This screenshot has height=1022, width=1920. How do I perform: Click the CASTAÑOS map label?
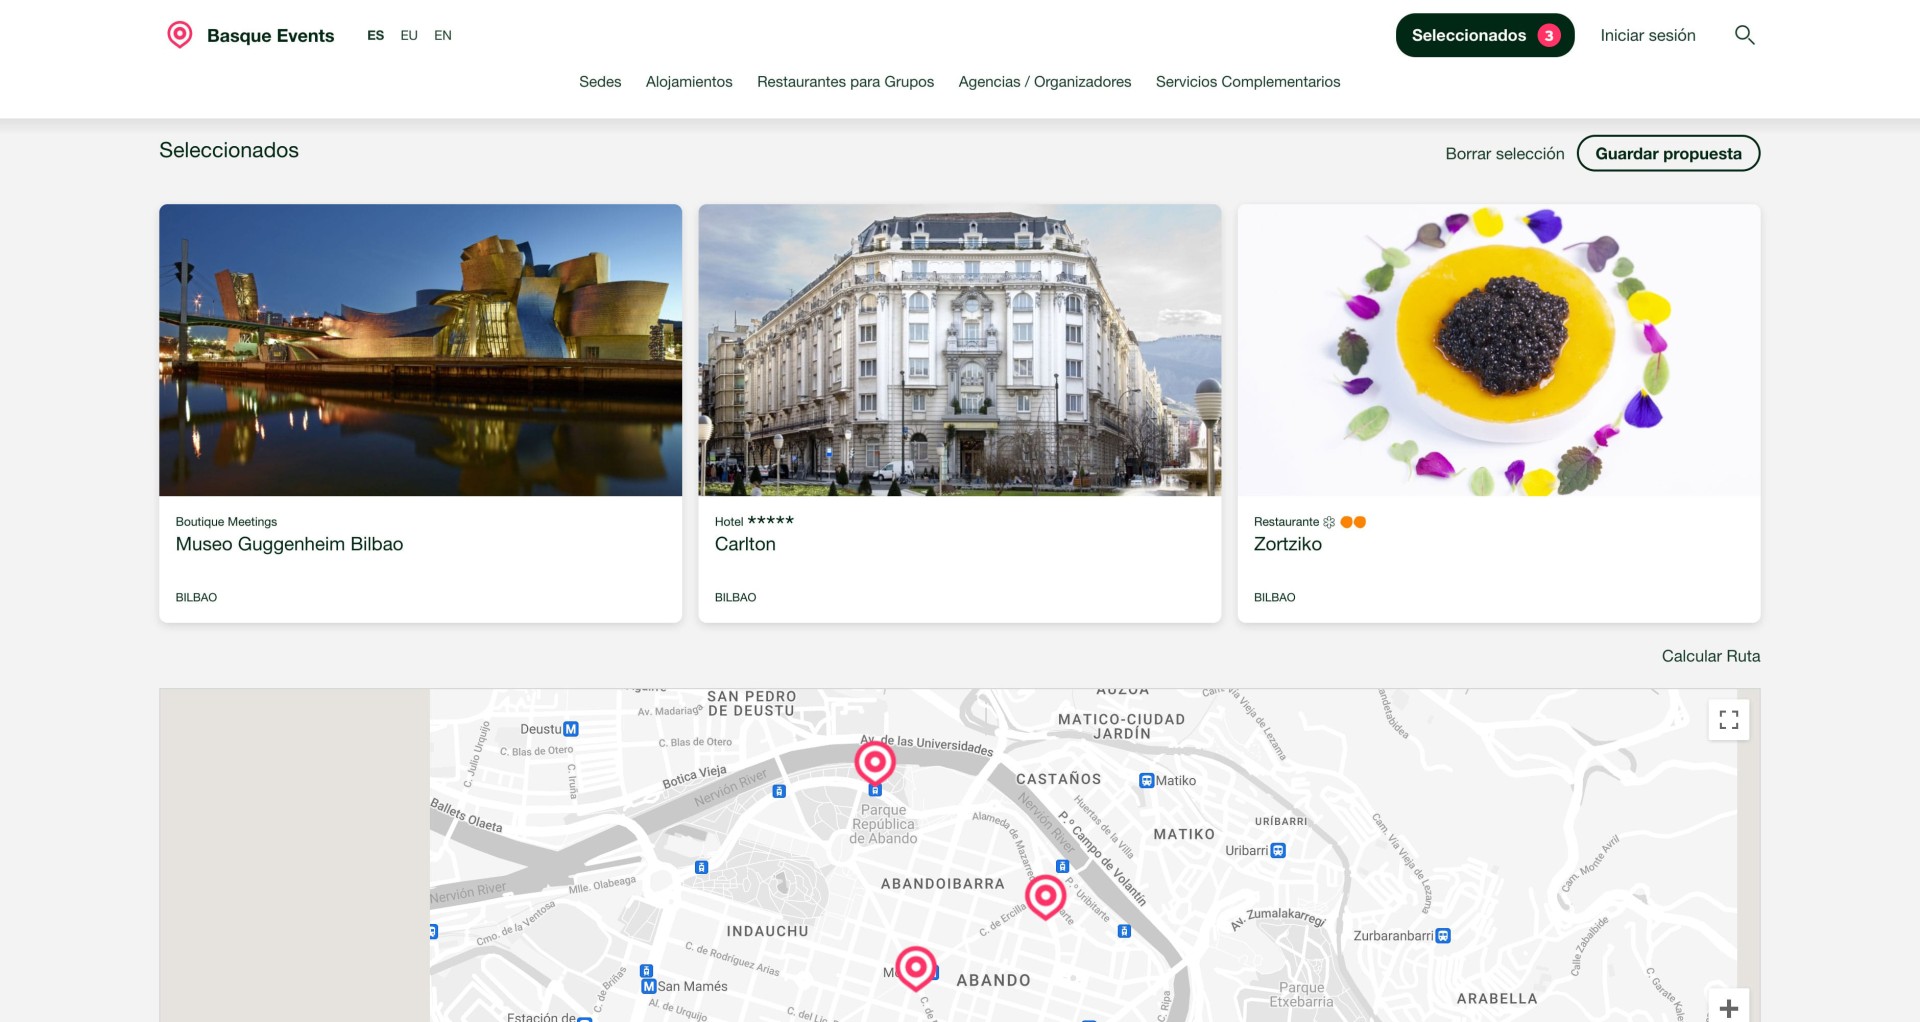click(1058, 779)
